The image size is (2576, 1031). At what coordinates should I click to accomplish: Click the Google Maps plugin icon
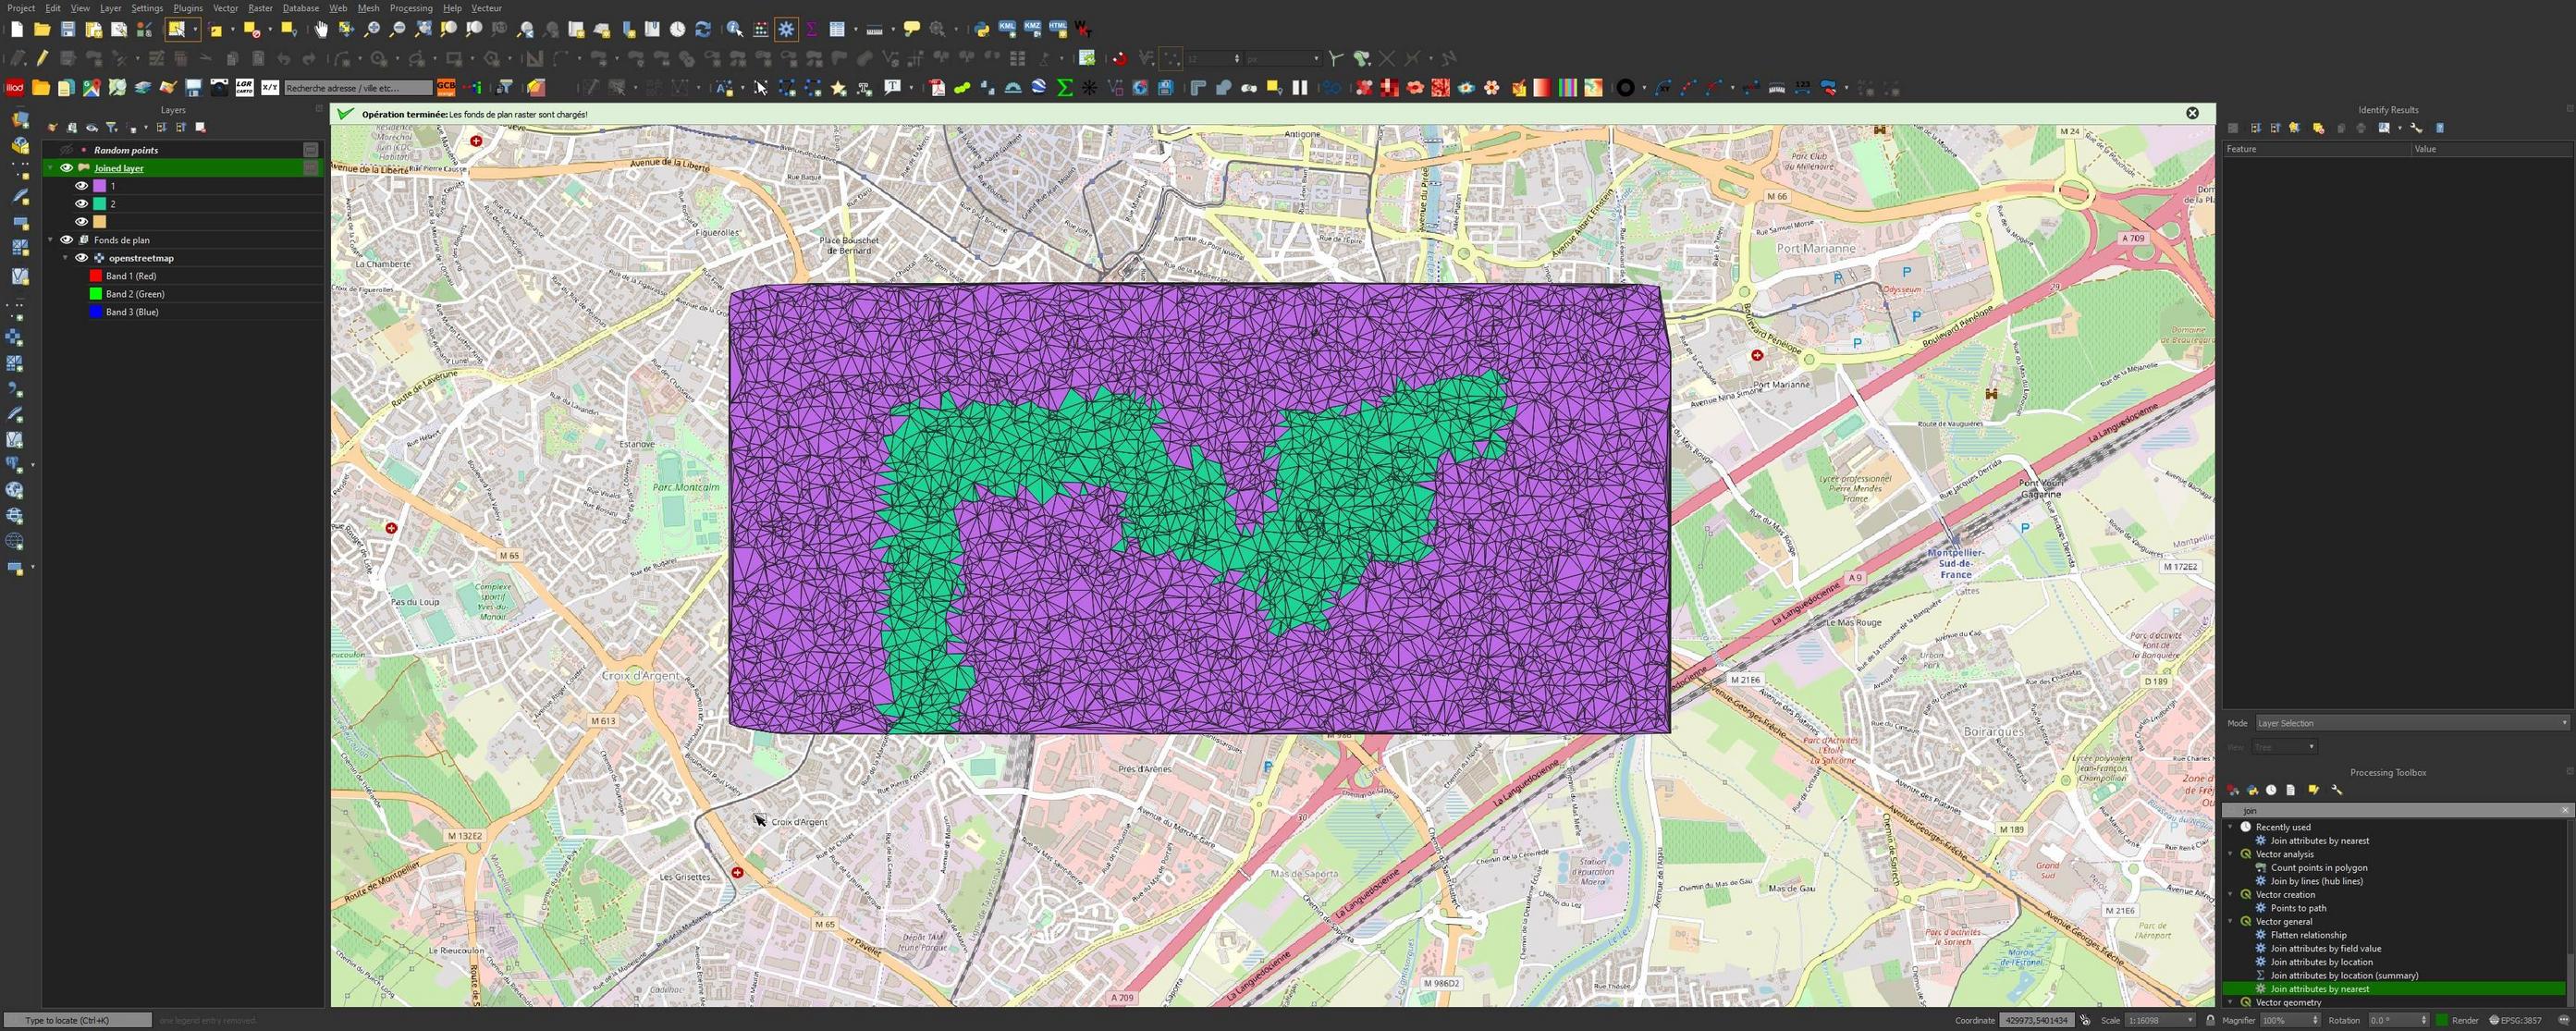tap(91, 88)
